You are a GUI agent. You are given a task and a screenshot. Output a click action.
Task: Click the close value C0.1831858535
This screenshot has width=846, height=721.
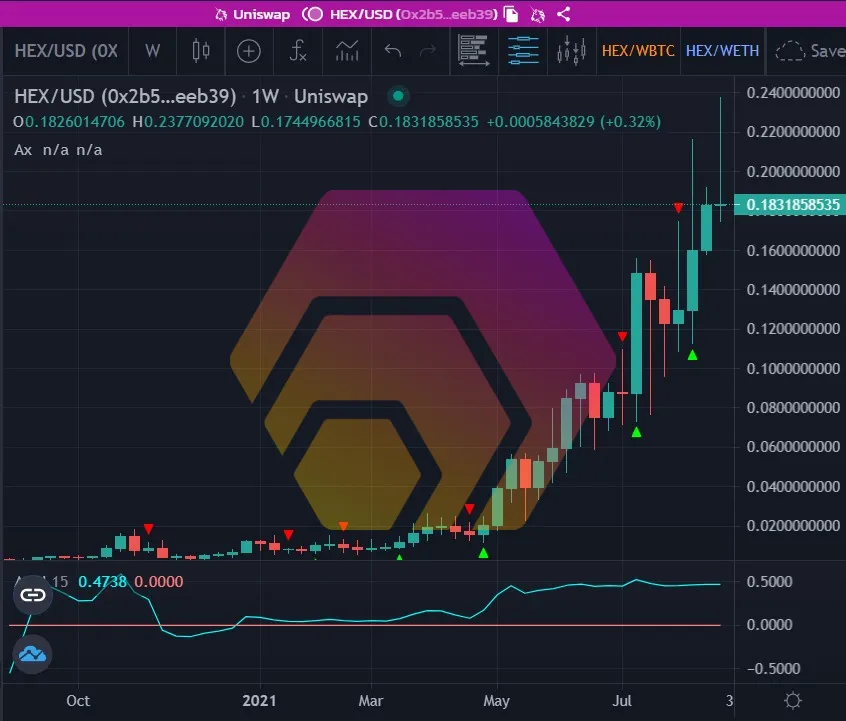[424, 122]
